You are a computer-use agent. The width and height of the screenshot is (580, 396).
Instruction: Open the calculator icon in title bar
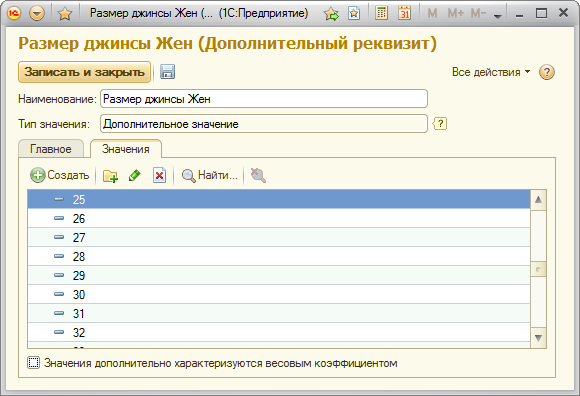click(381, 13)
